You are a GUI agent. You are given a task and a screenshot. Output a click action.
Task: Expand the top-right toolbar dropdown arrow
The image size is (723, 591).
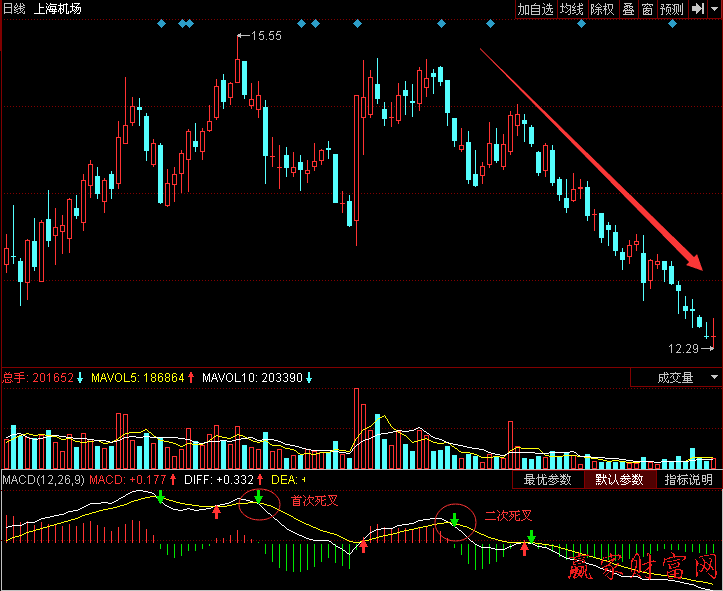tap(713, 9)
